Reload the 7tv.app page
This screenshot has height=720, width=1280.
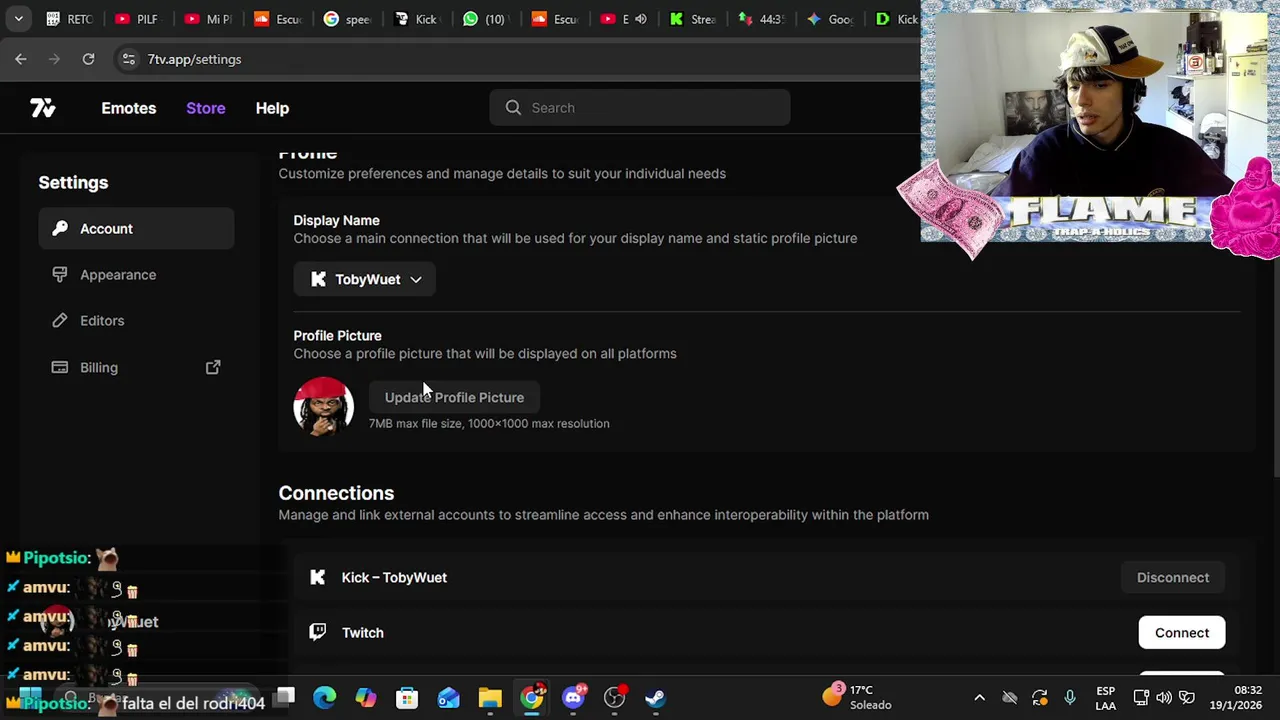point(88,59)
